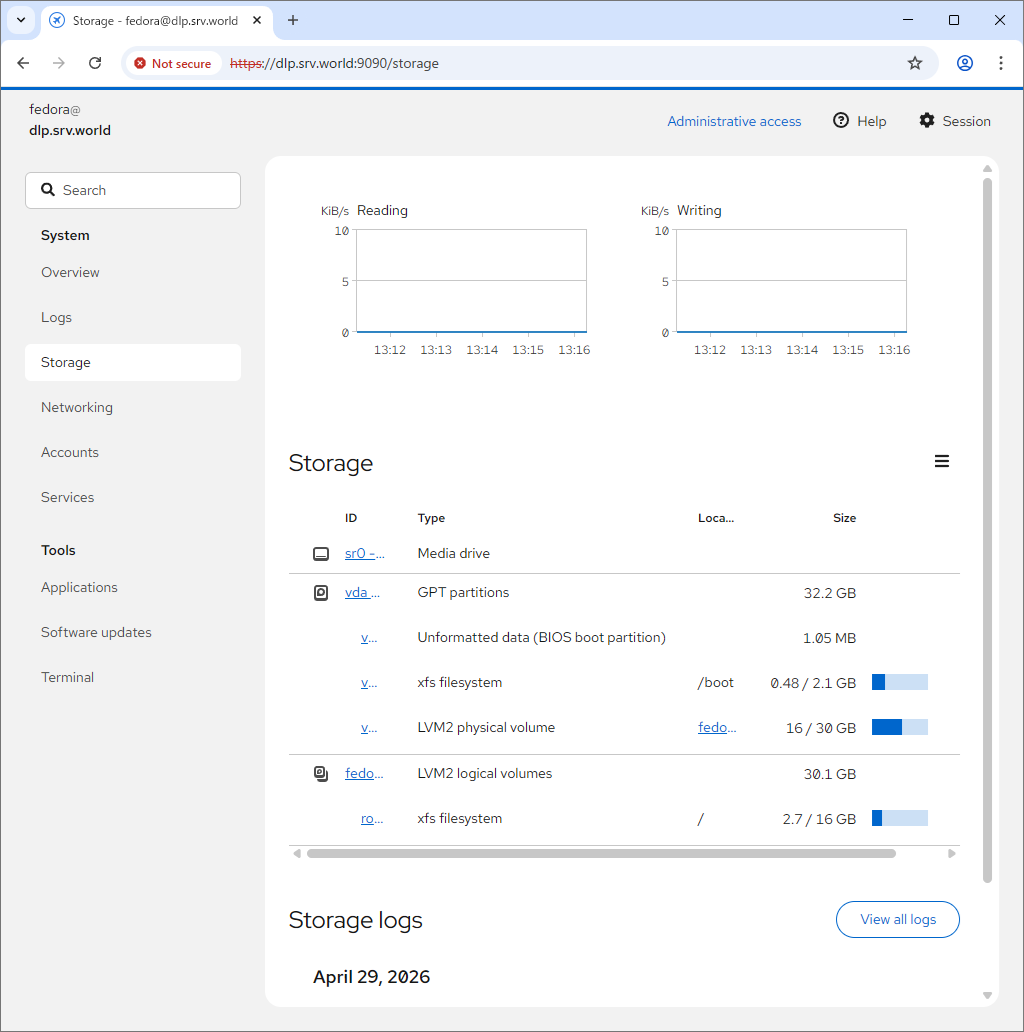Open a new browser tab
The width and height of the screenshot is (1024, 1032).
[293, 20]
